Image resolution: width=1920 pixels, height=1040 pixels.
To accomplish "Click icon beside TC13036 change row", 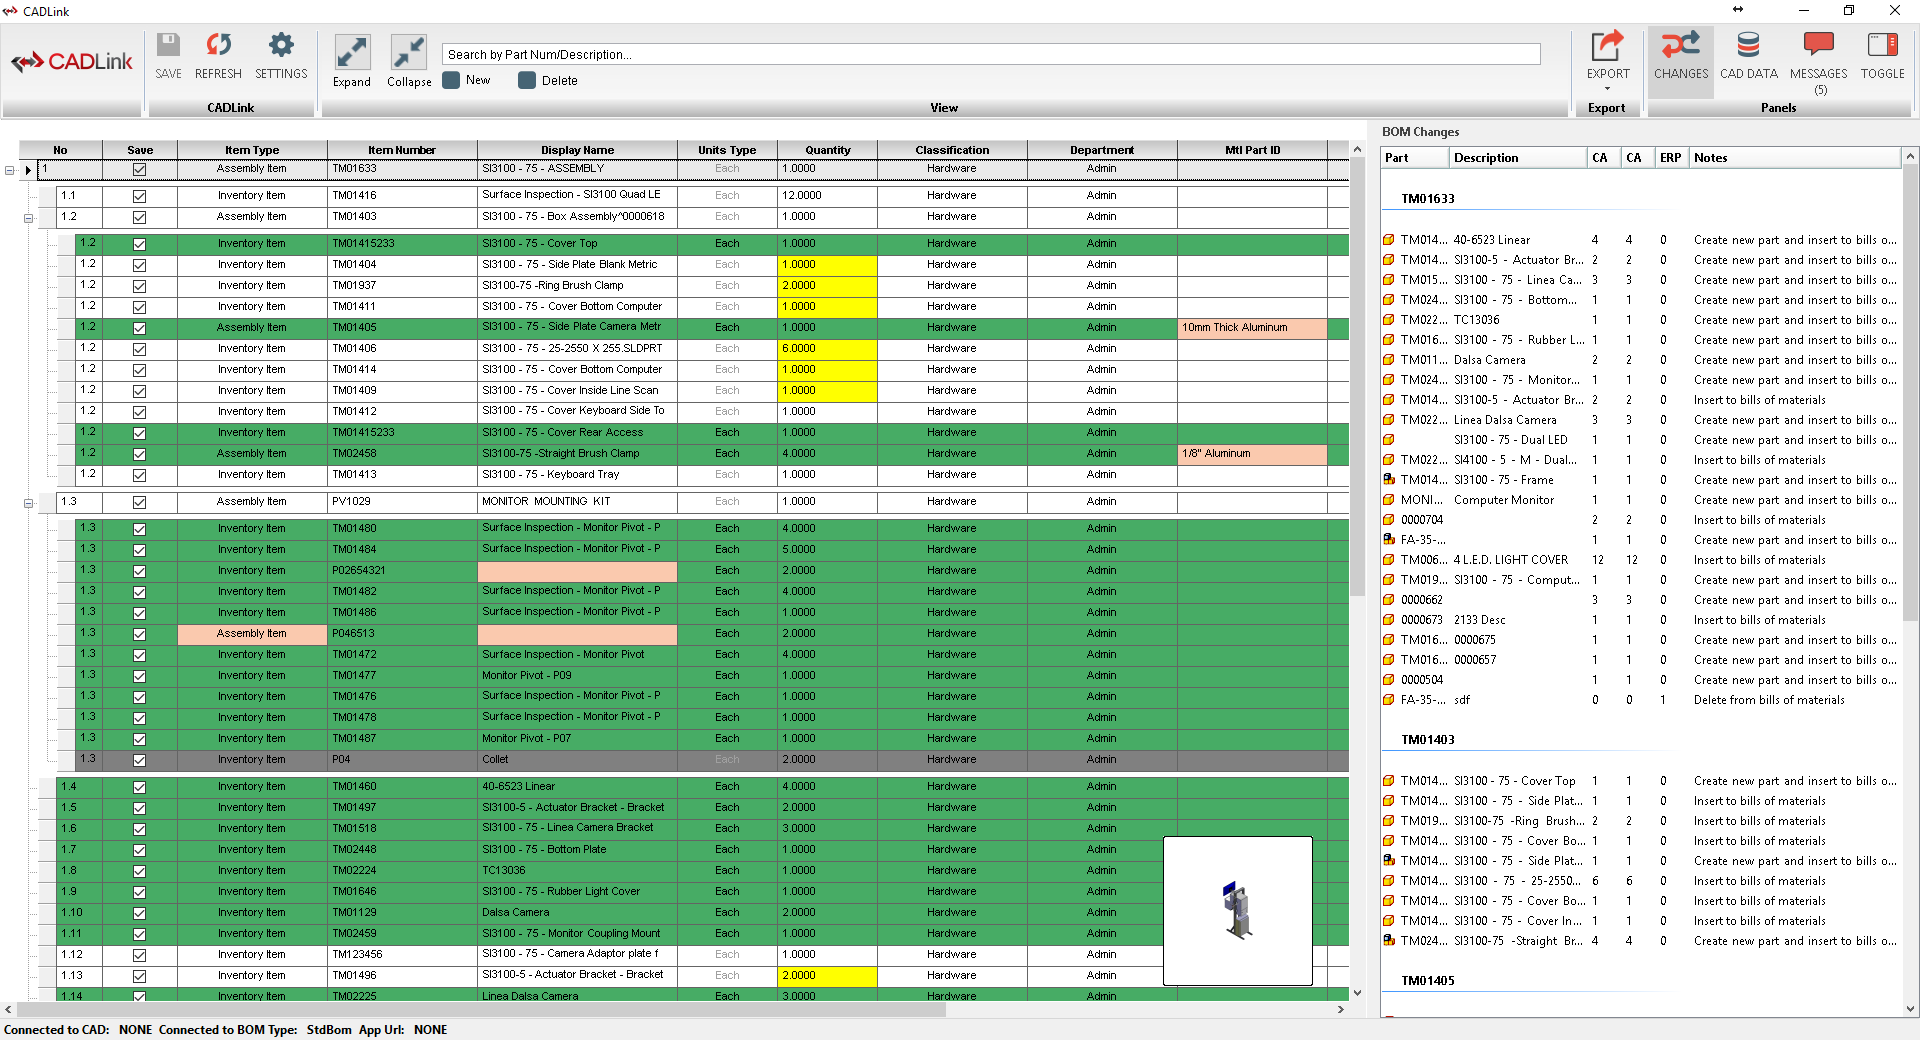I will [x=1389, y=320].
